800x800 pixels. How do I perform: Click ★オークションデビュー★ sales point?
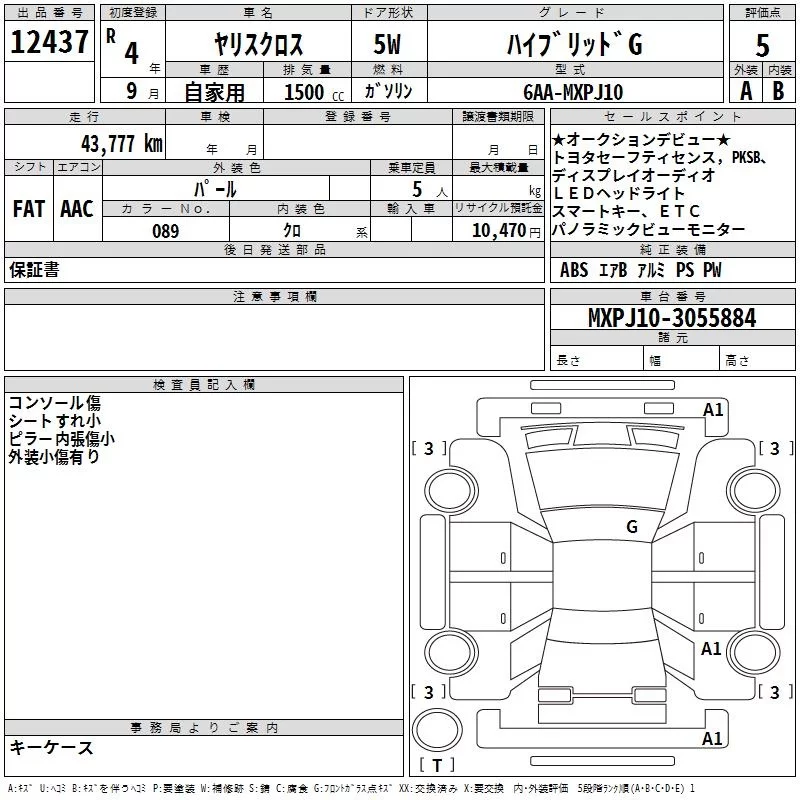(x=641, y=139)
